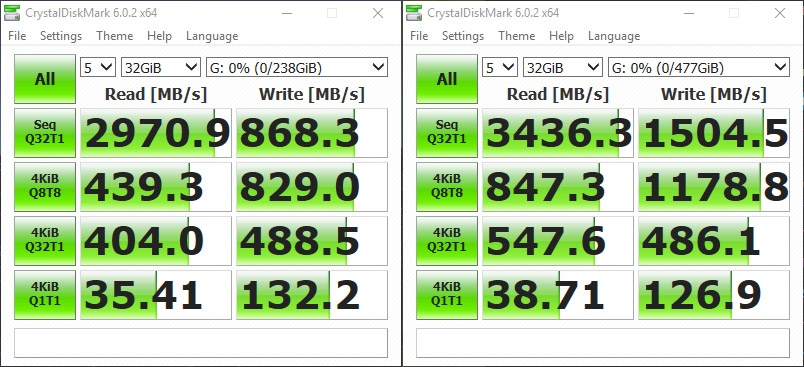Start 4KiB Q32T1 test in right window
804x367 pixels.
click(x=447, y=240)
